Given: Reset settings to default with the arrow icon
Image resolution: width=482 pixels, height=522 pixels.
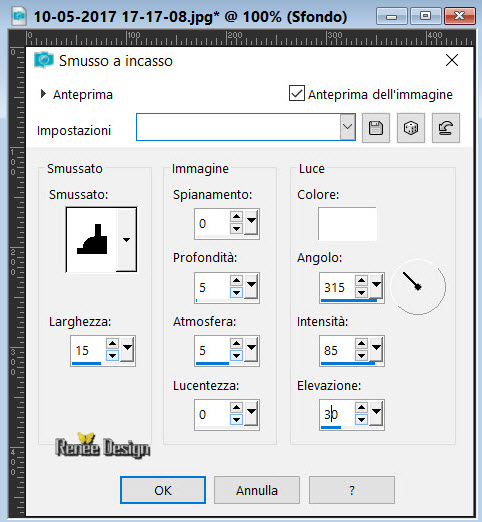Looking at the screenshot, I should click(x=446, y=128).
